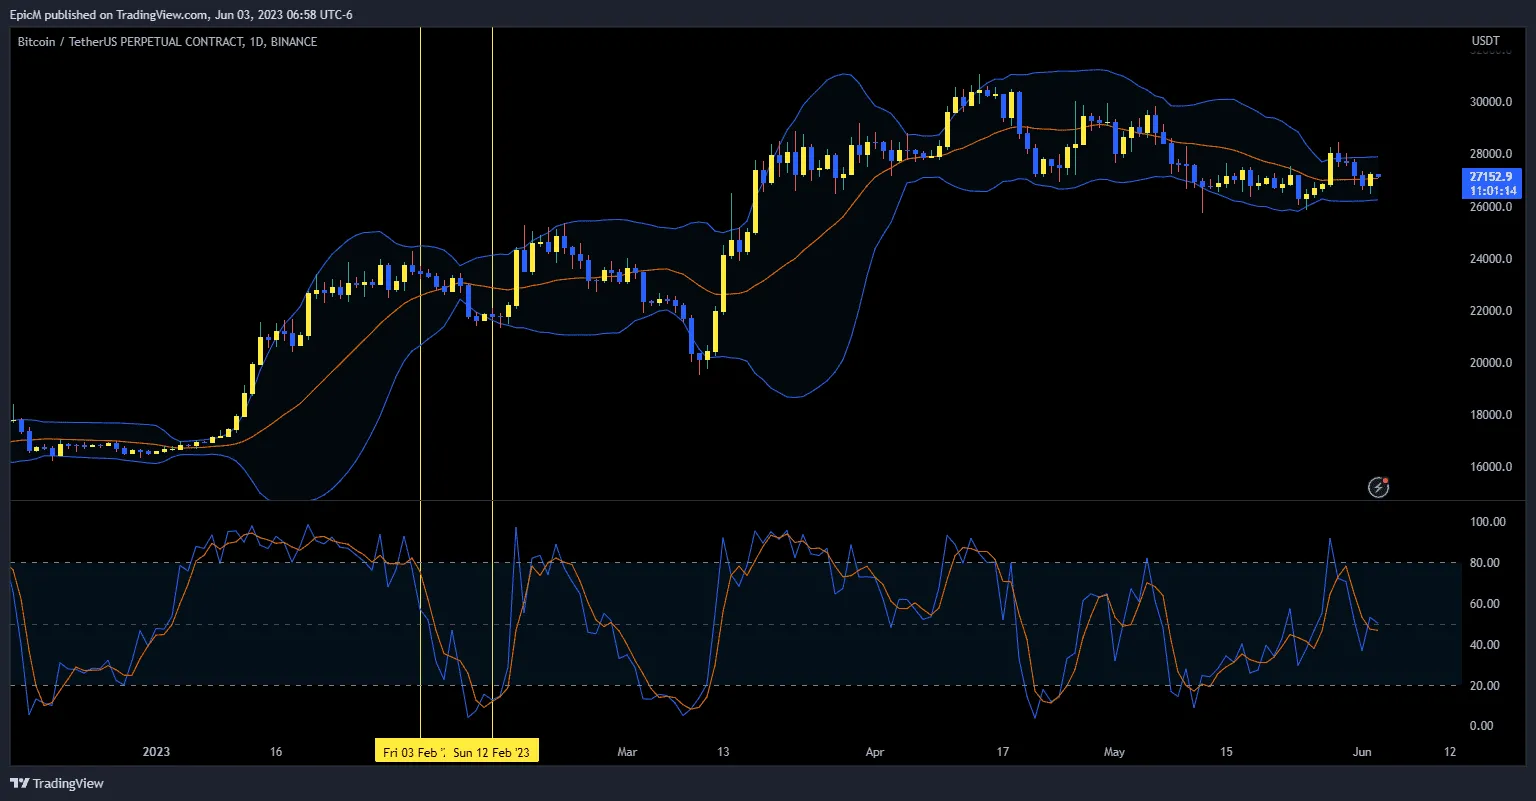The height and width of the screenshot is (801, 1536).
Task: Click the Mar label on the time axis
Action: coord(627,751)
